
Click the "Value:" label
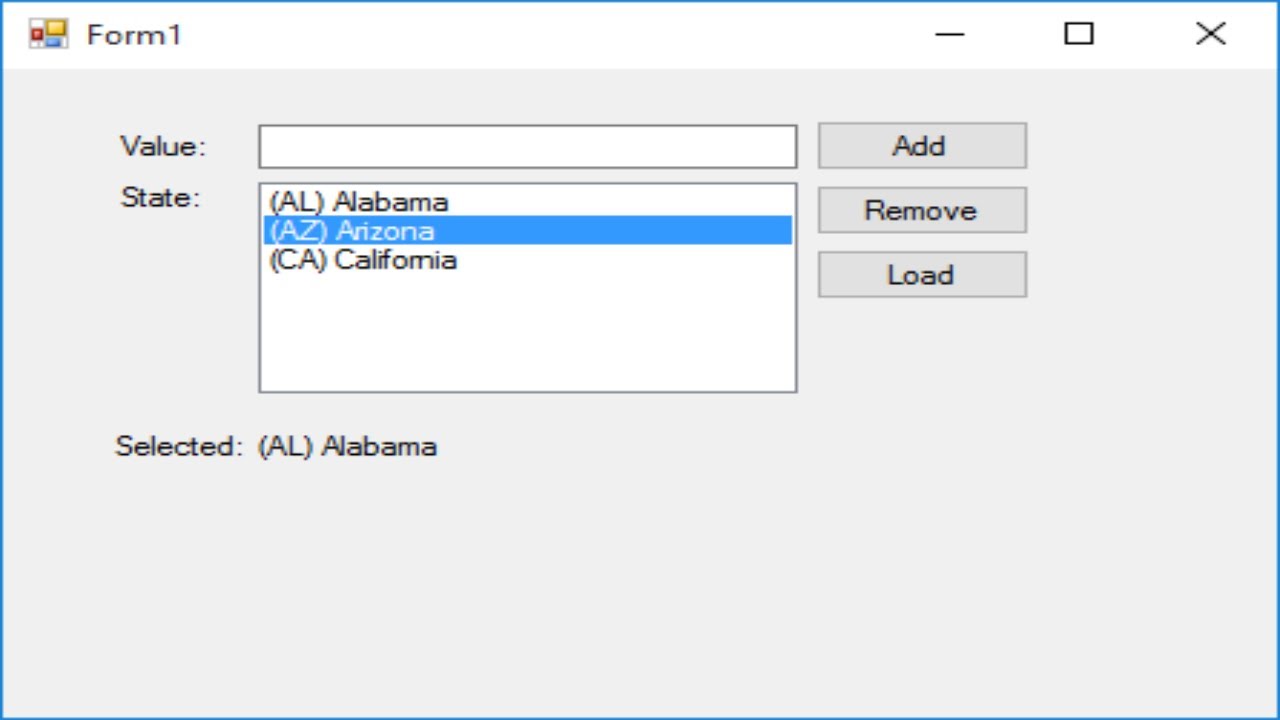[x=162, y=147]
